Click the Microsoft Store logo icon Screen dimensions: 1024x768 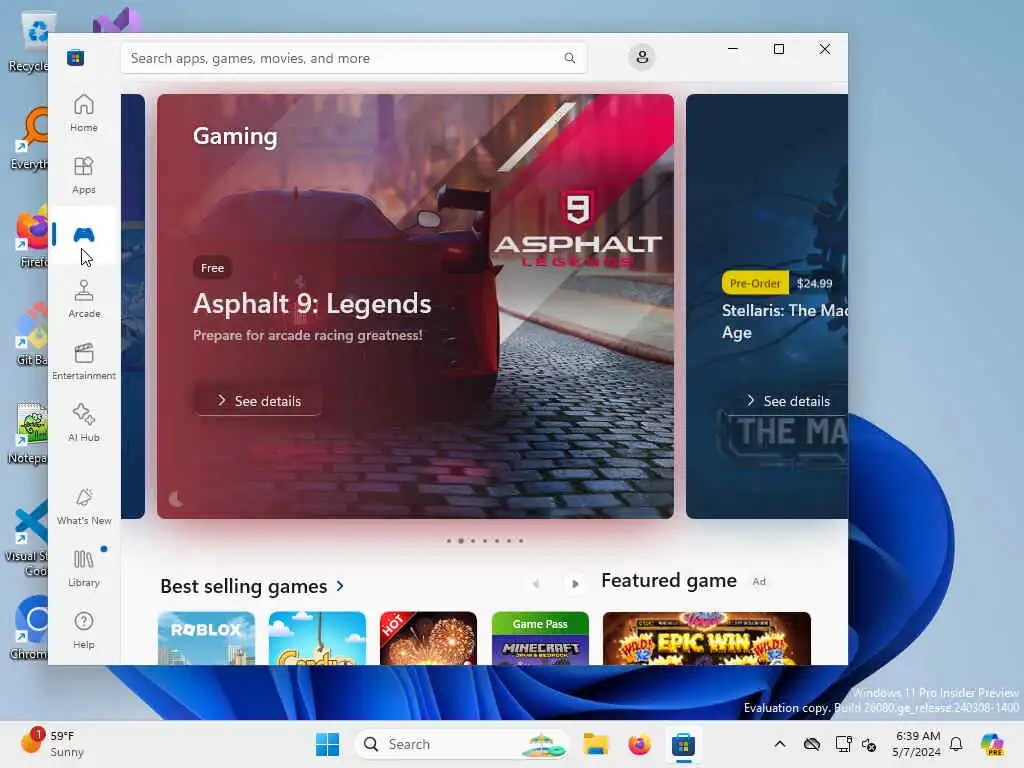[x=75, y=57]
